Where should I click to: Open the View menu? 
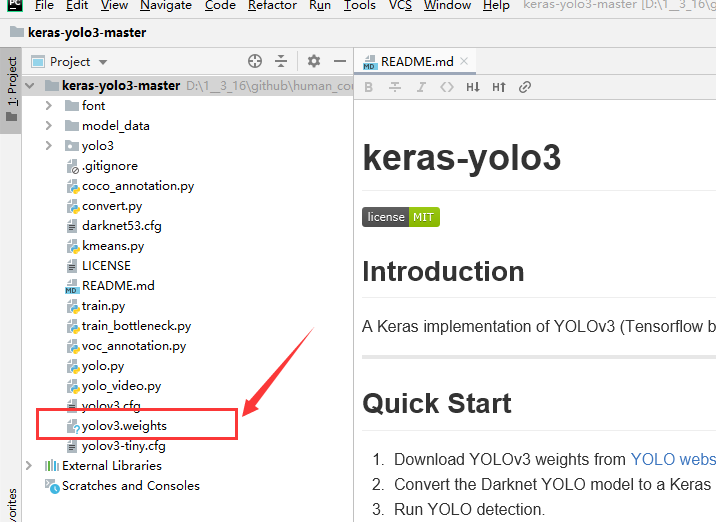114,5
